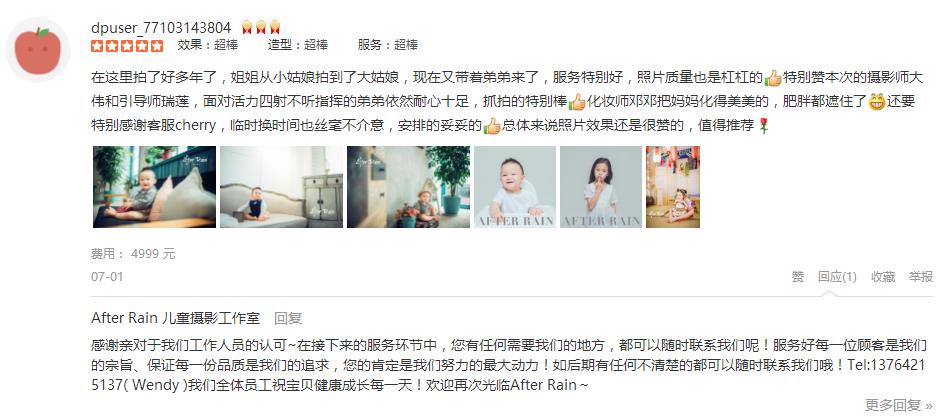Click the grinning face emoji in review
This screenshot has height=417, width=938.
(876, 102)
